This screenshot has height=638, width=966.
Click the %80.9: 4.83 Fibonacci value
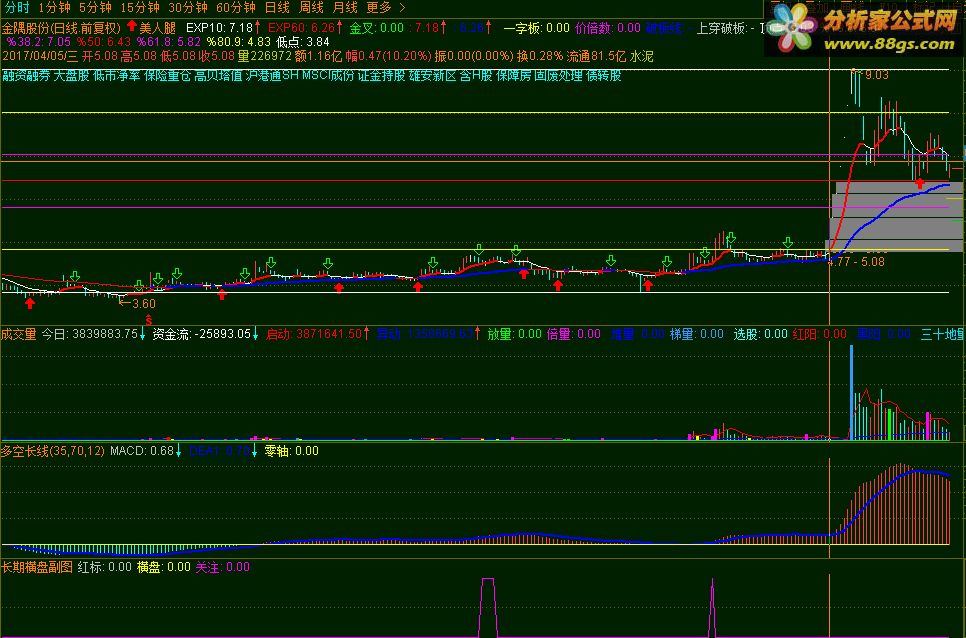pos(238,42)
